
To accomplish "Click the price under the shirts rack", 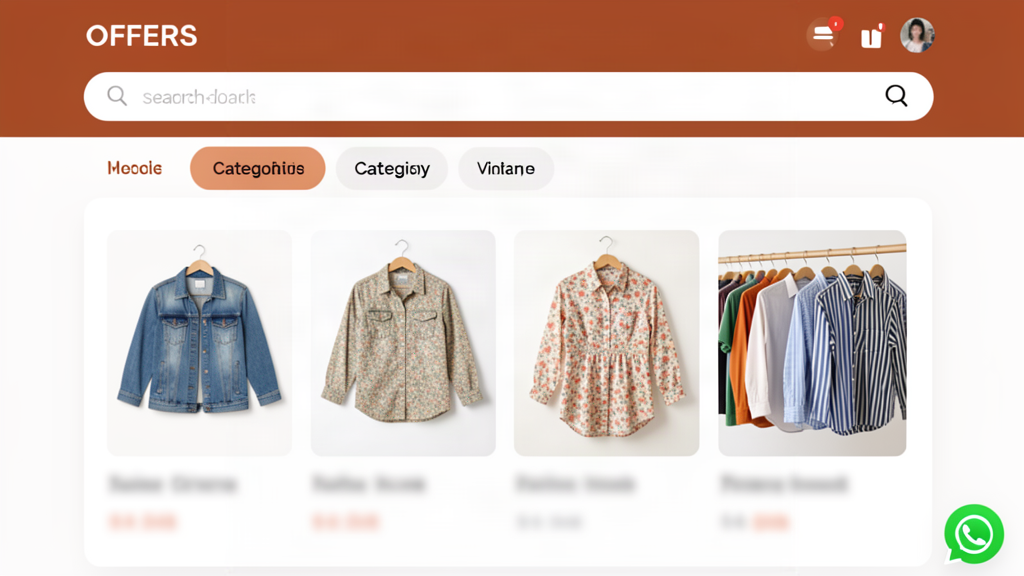I will pos(755,522).
